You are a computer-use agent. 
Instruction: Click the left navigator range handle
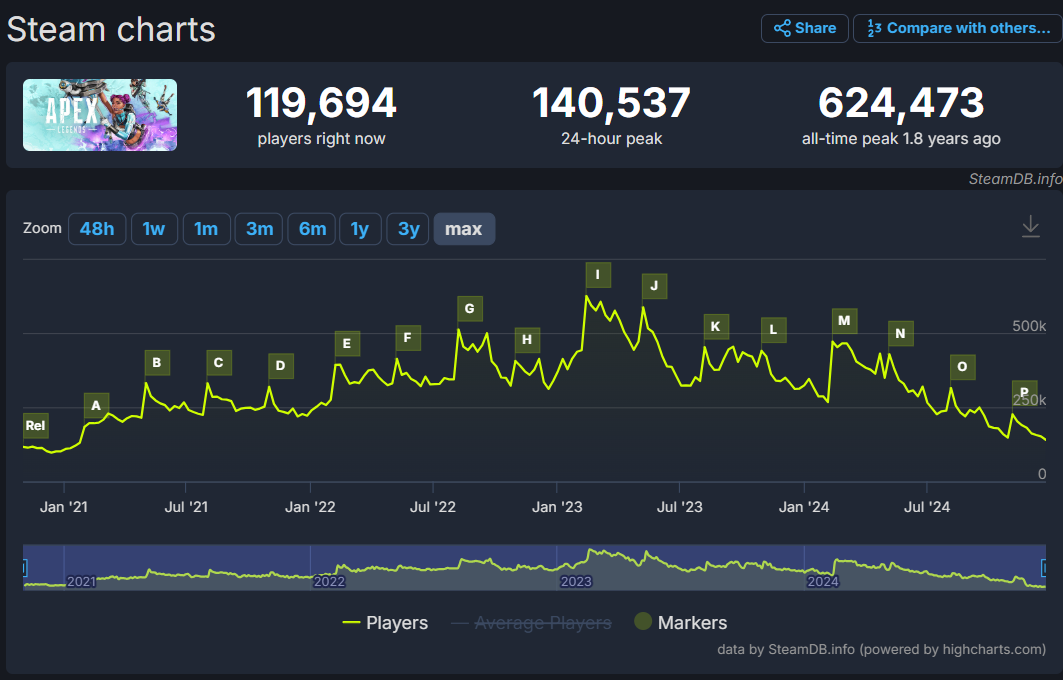coord(24,567)
